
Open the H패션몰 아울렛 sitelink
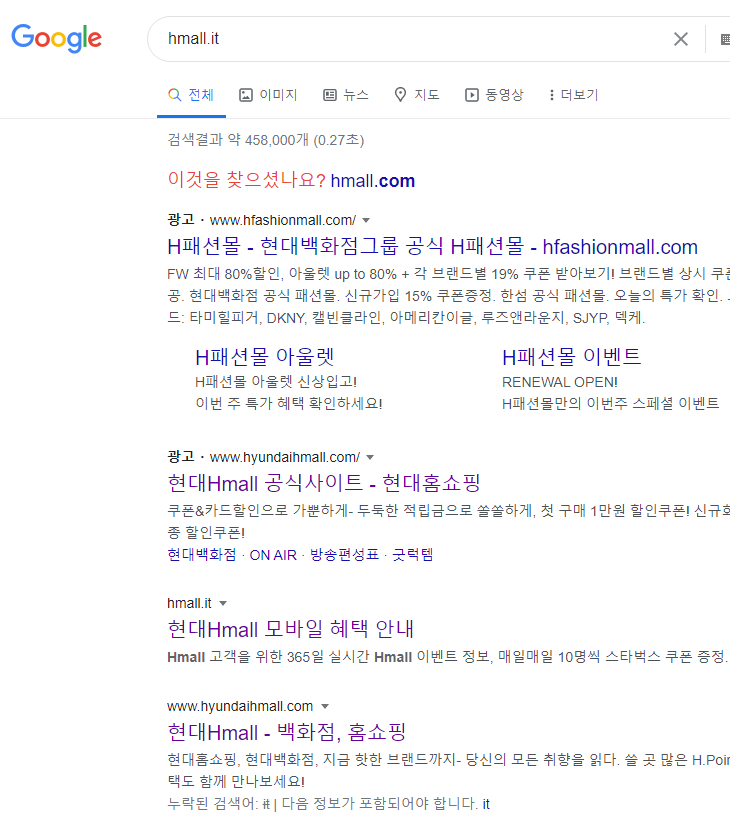click(x=264, y=357)
